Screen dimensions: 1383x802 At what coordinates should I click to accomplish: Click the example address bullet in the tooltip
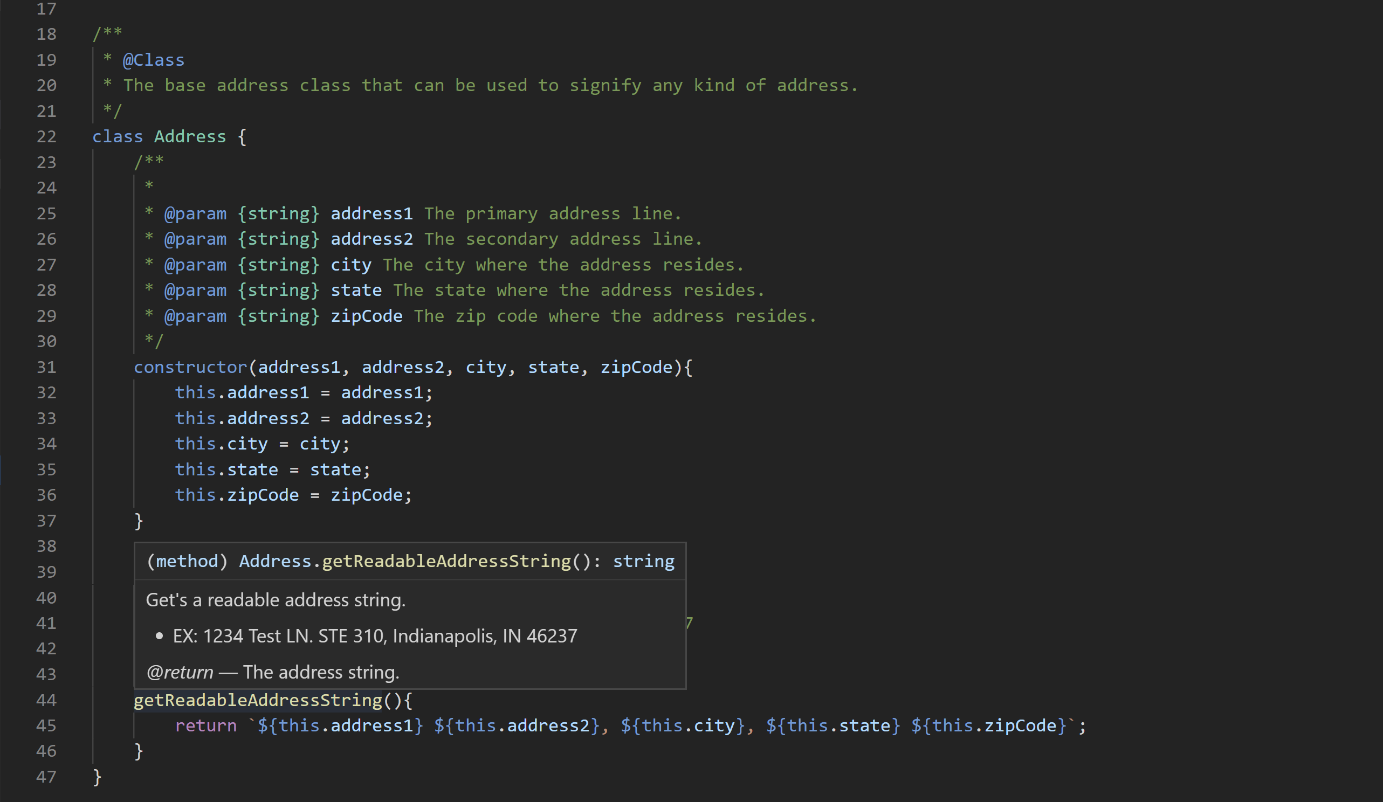(x=375, y=635)
